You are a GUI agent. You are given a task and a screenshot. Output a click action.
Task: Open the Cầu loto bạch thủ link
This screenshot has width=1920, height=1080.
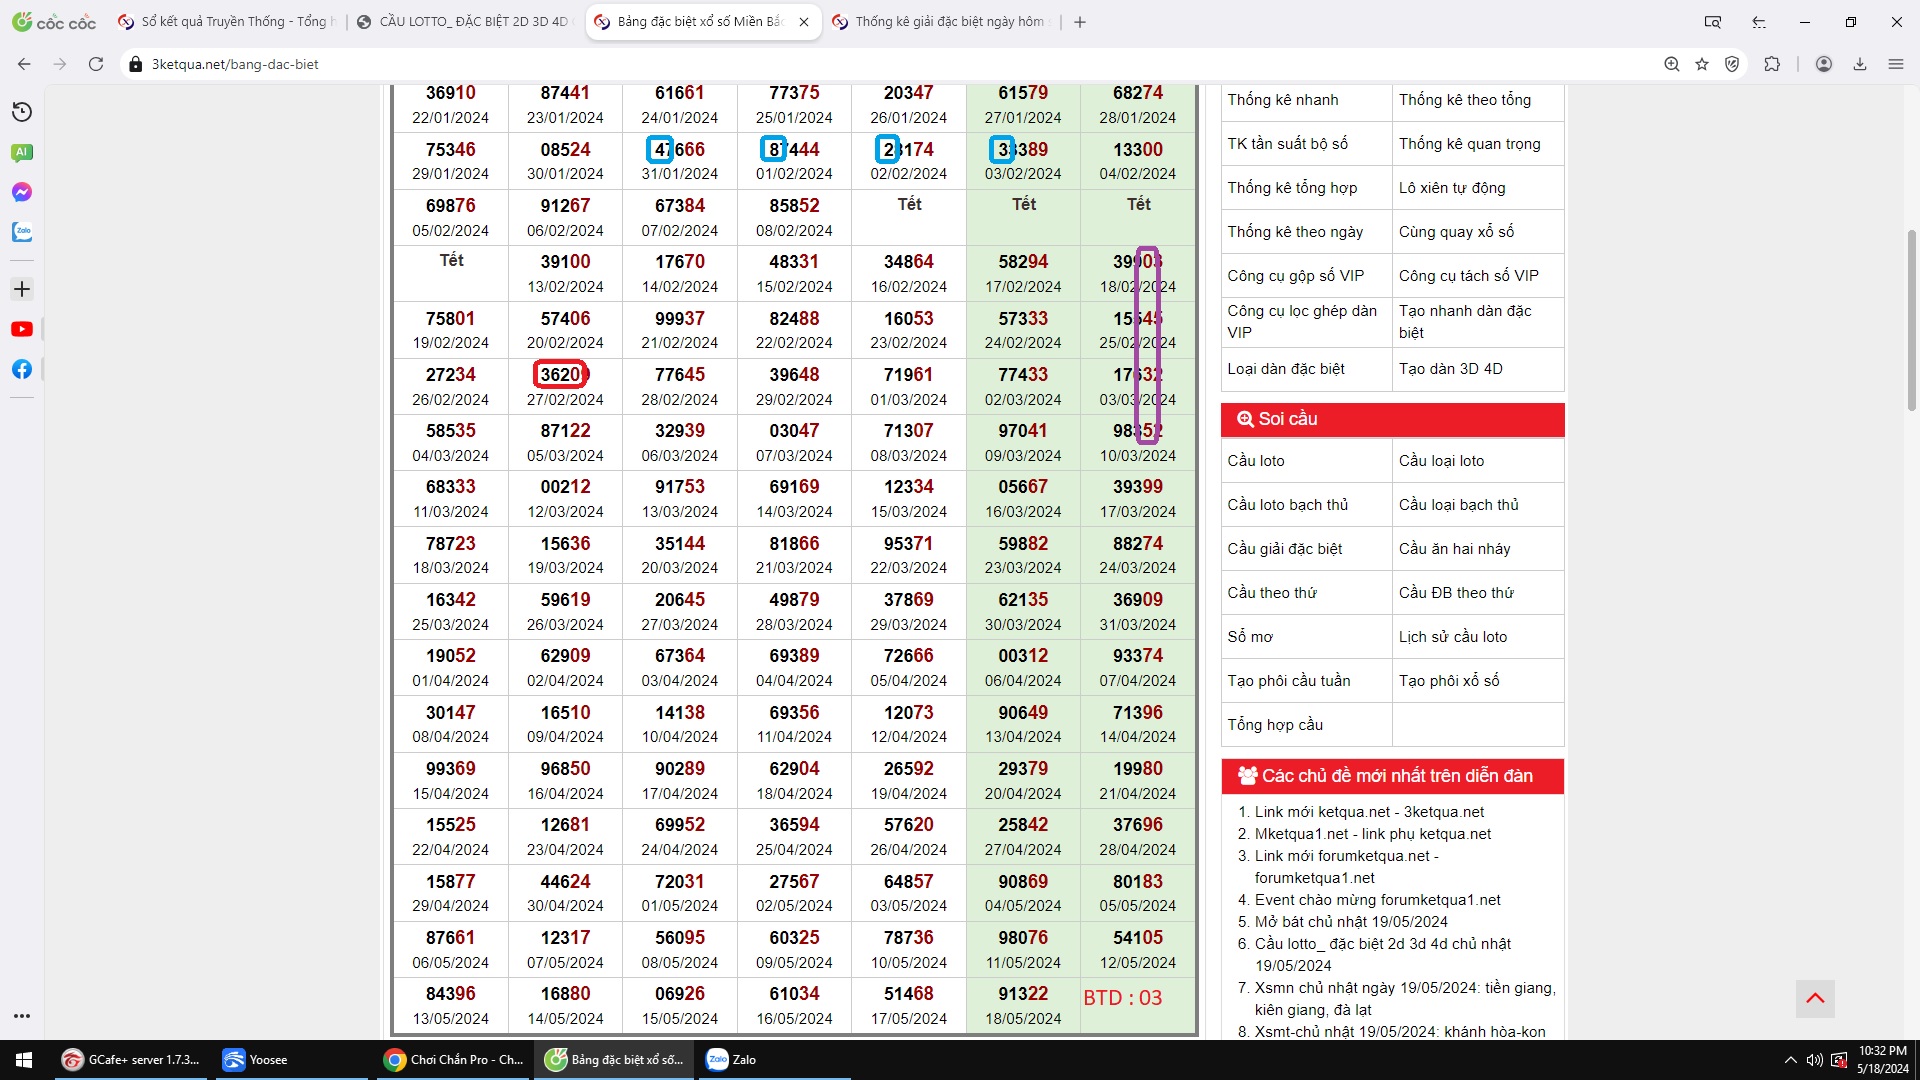1288,505
